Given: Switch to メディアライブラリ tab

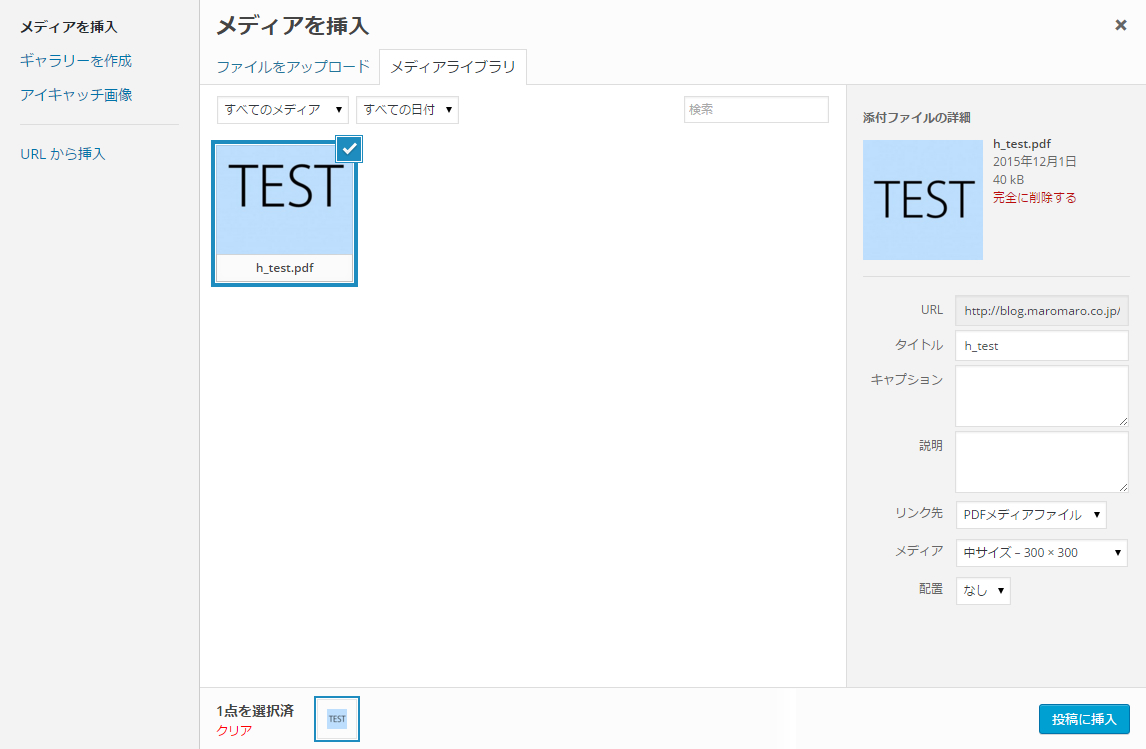Looking at the screenshot, I should tap(453, 67).
